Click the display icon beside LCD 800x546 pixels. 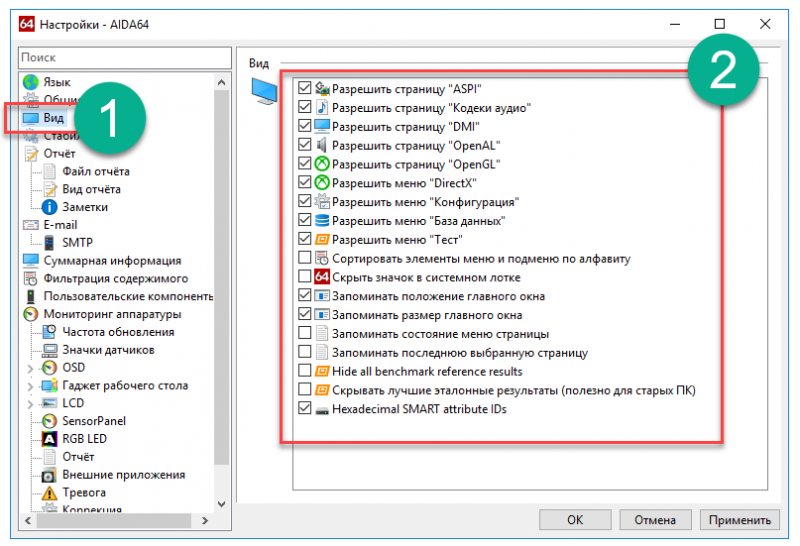click(x=49, y=403)
